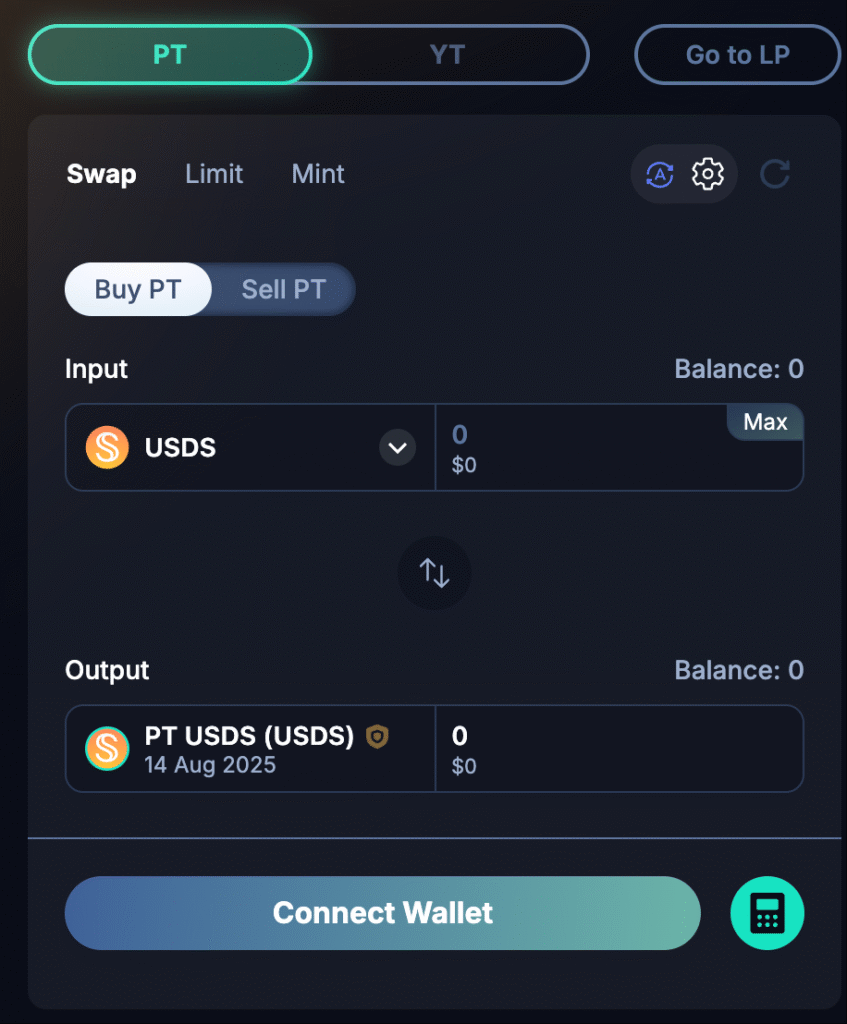
Task: Open the settings gear icon
Action: tap(708, 174)
